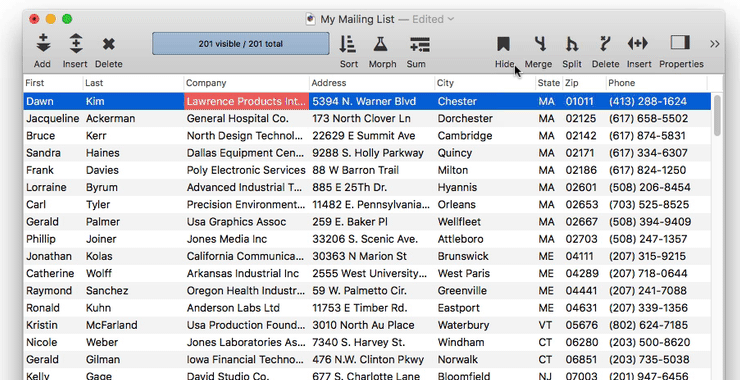Image resolution: width=740 pixels, height=380 pixels.
Task: Click the first name Lorraine
Action: pyautogui.click(x=46, y=187)
